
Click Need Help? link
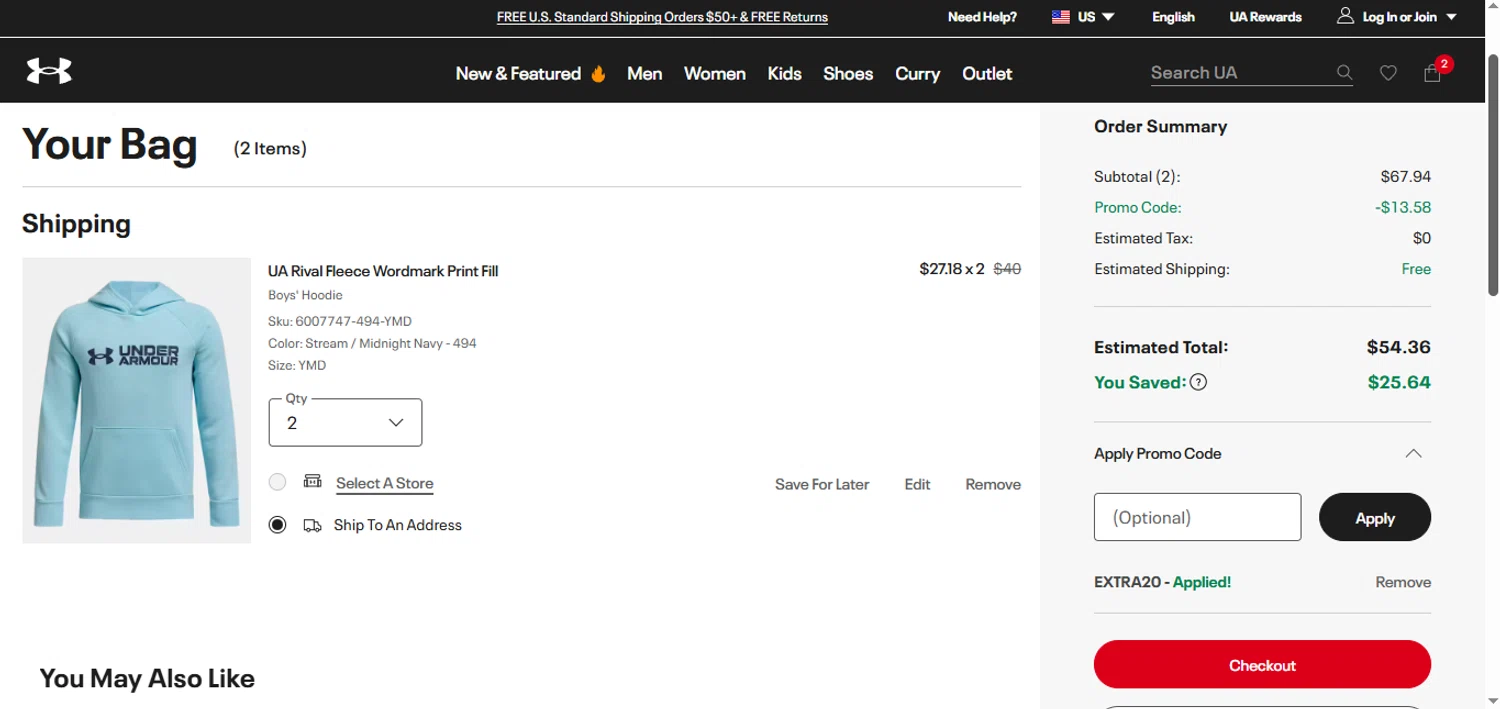pyautogui.click(x=982, y=17)
